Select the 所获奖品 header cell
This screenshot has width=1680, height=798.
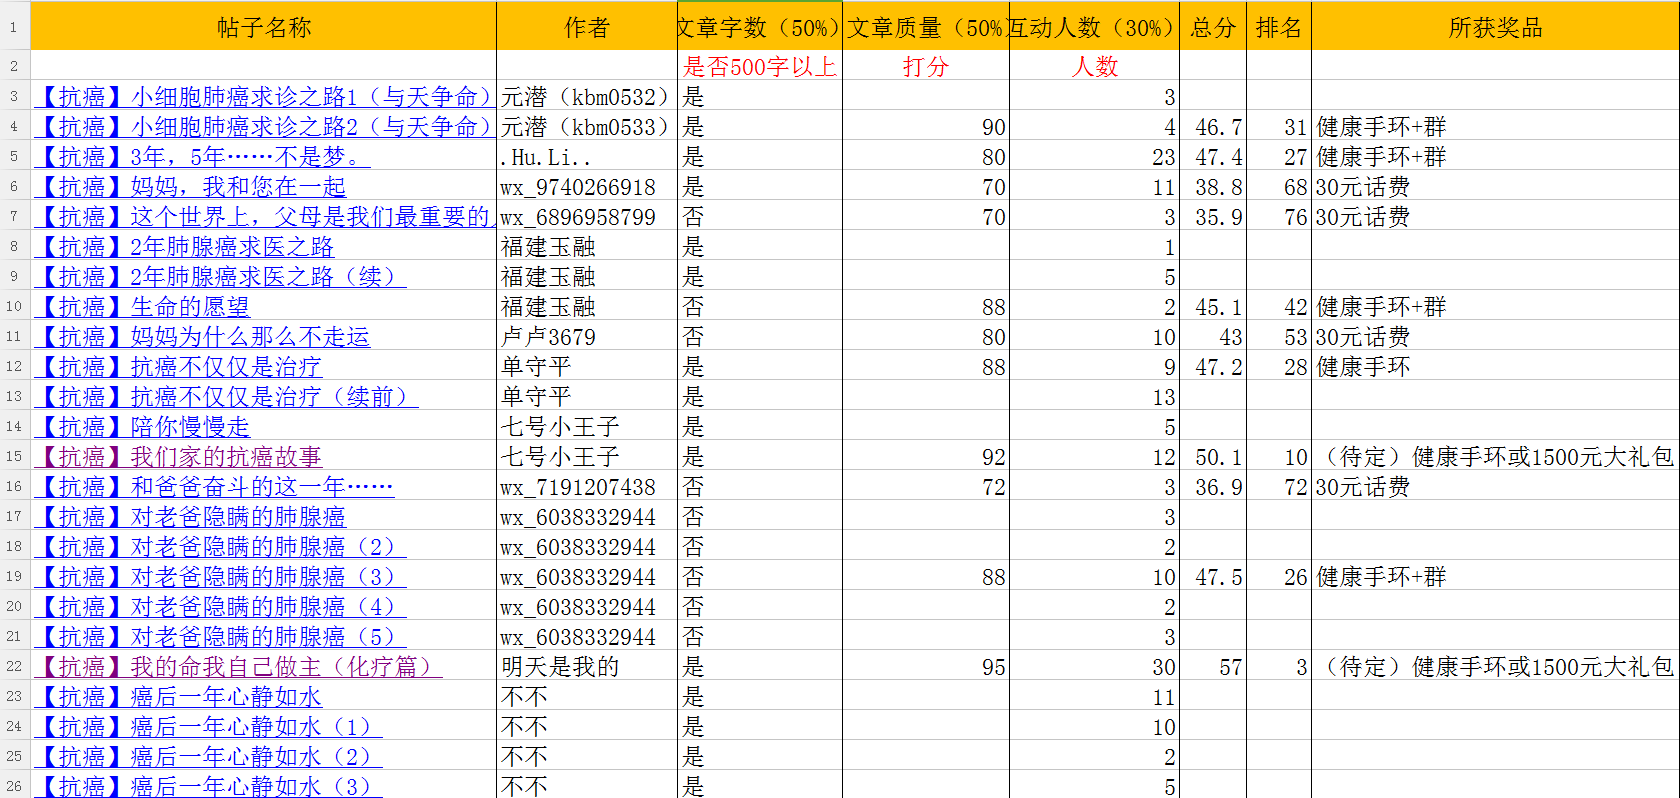tap(1495, 27)
